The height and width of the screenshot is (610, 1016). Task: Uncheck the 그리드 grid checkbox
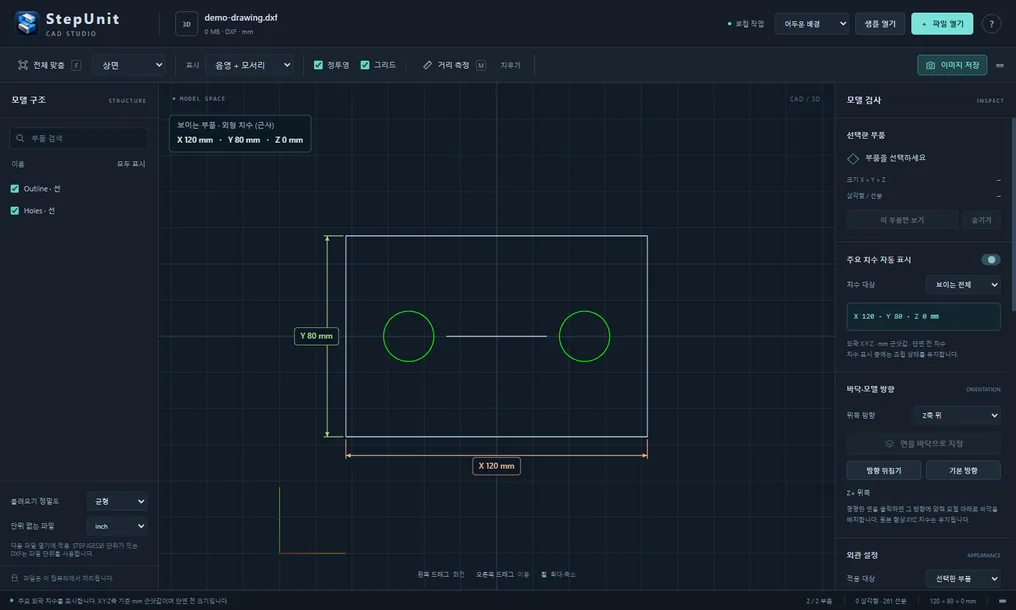tap(365, 65)
